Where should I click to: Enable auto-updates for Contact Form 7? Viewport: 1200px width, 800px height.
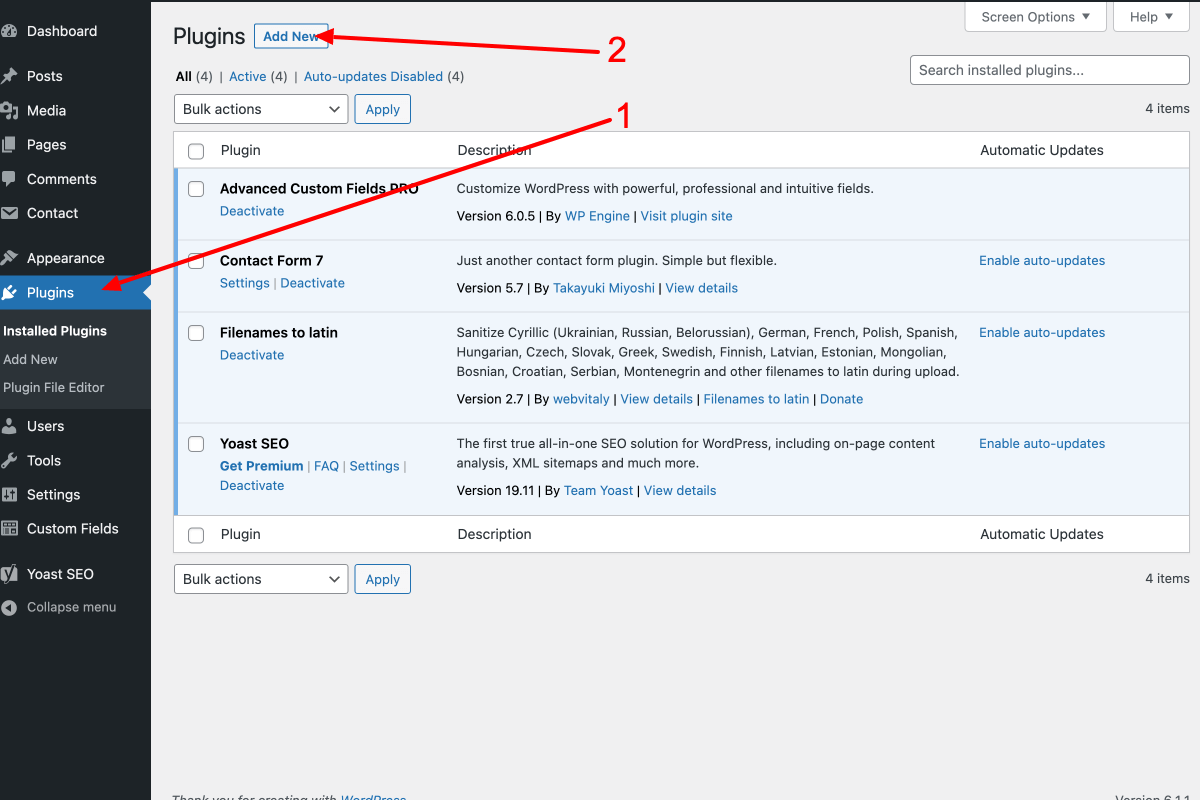click(x=1041, y=260)
